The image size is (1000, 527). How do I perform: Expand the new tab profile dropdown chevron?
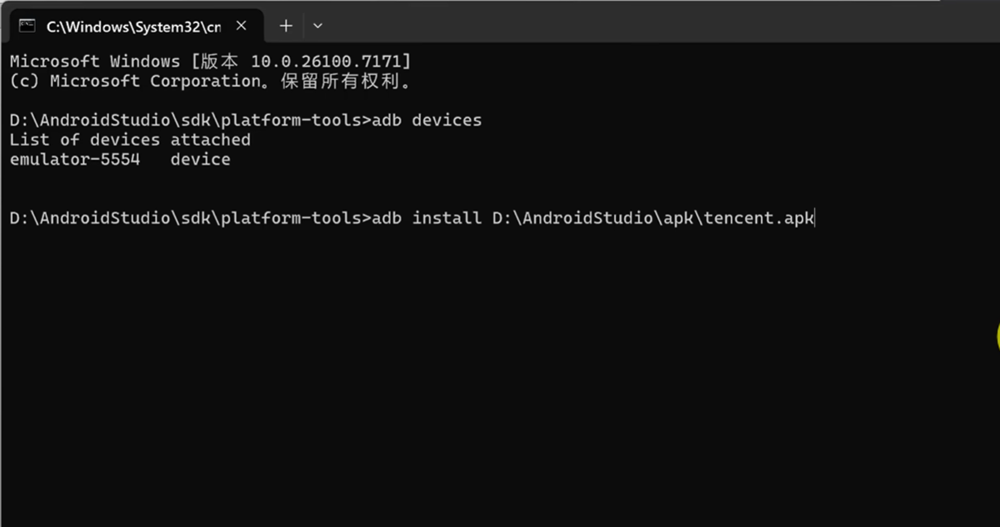[318, 25]
